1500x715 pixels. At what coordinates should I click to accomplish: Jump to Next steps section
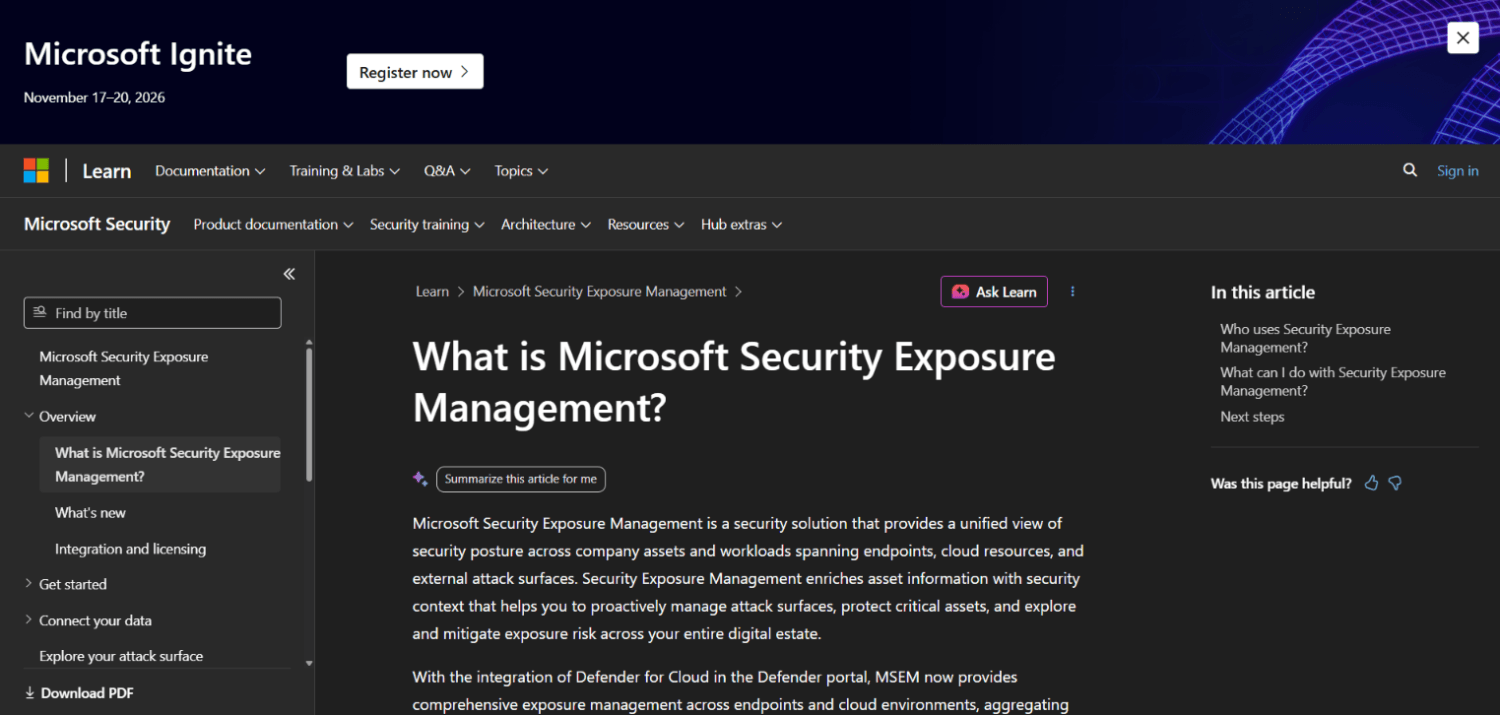click(x=1252, y=417)
